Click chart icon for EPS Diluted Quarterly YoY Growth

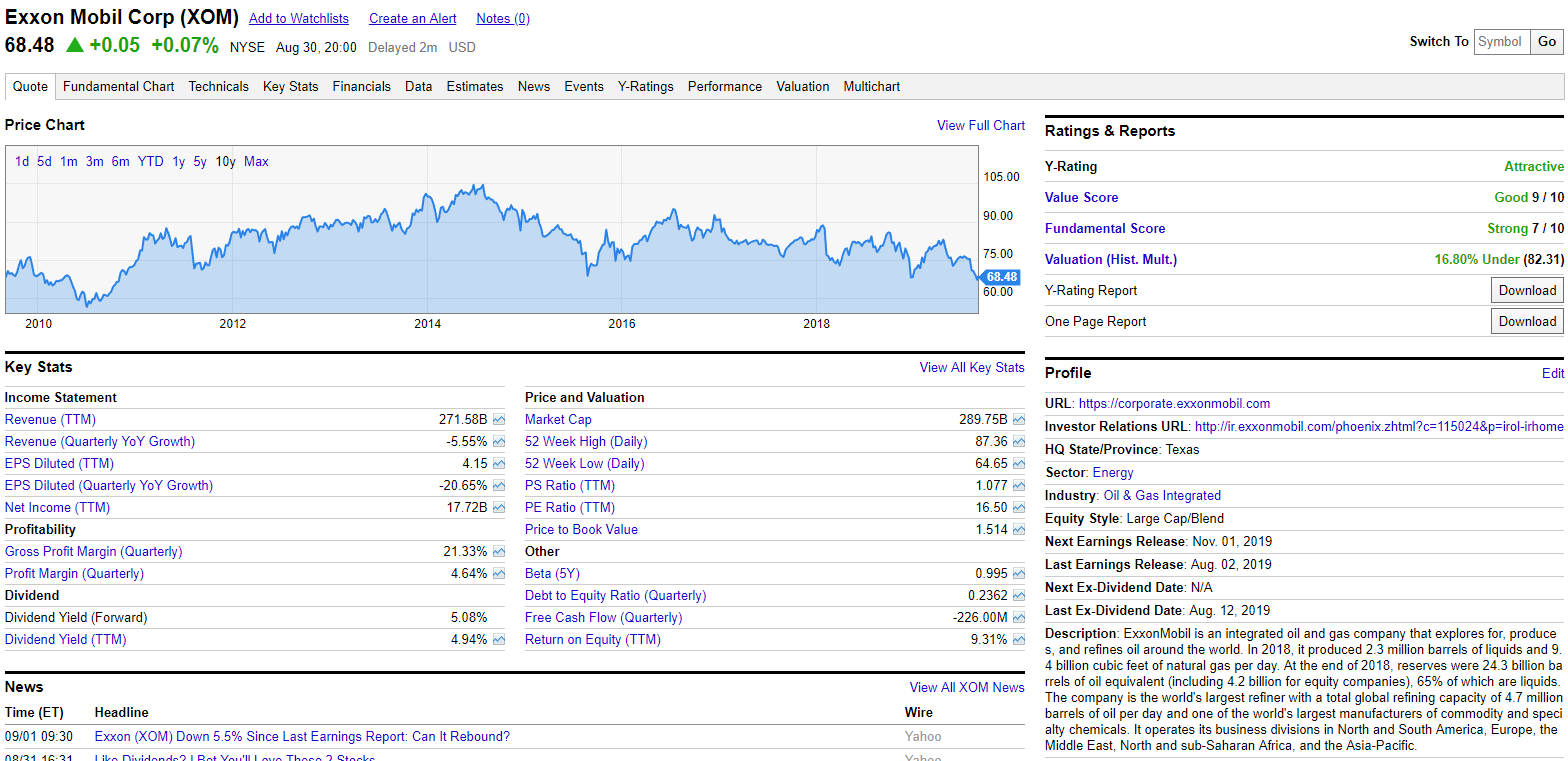[499, 486]
